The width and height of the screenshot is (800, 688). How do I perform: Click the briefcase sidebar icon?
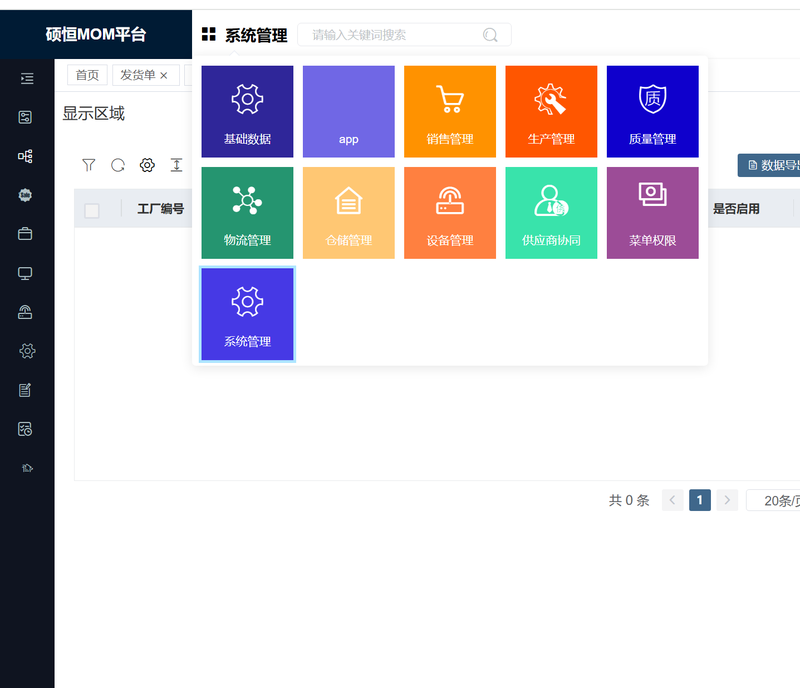[25, 234]
